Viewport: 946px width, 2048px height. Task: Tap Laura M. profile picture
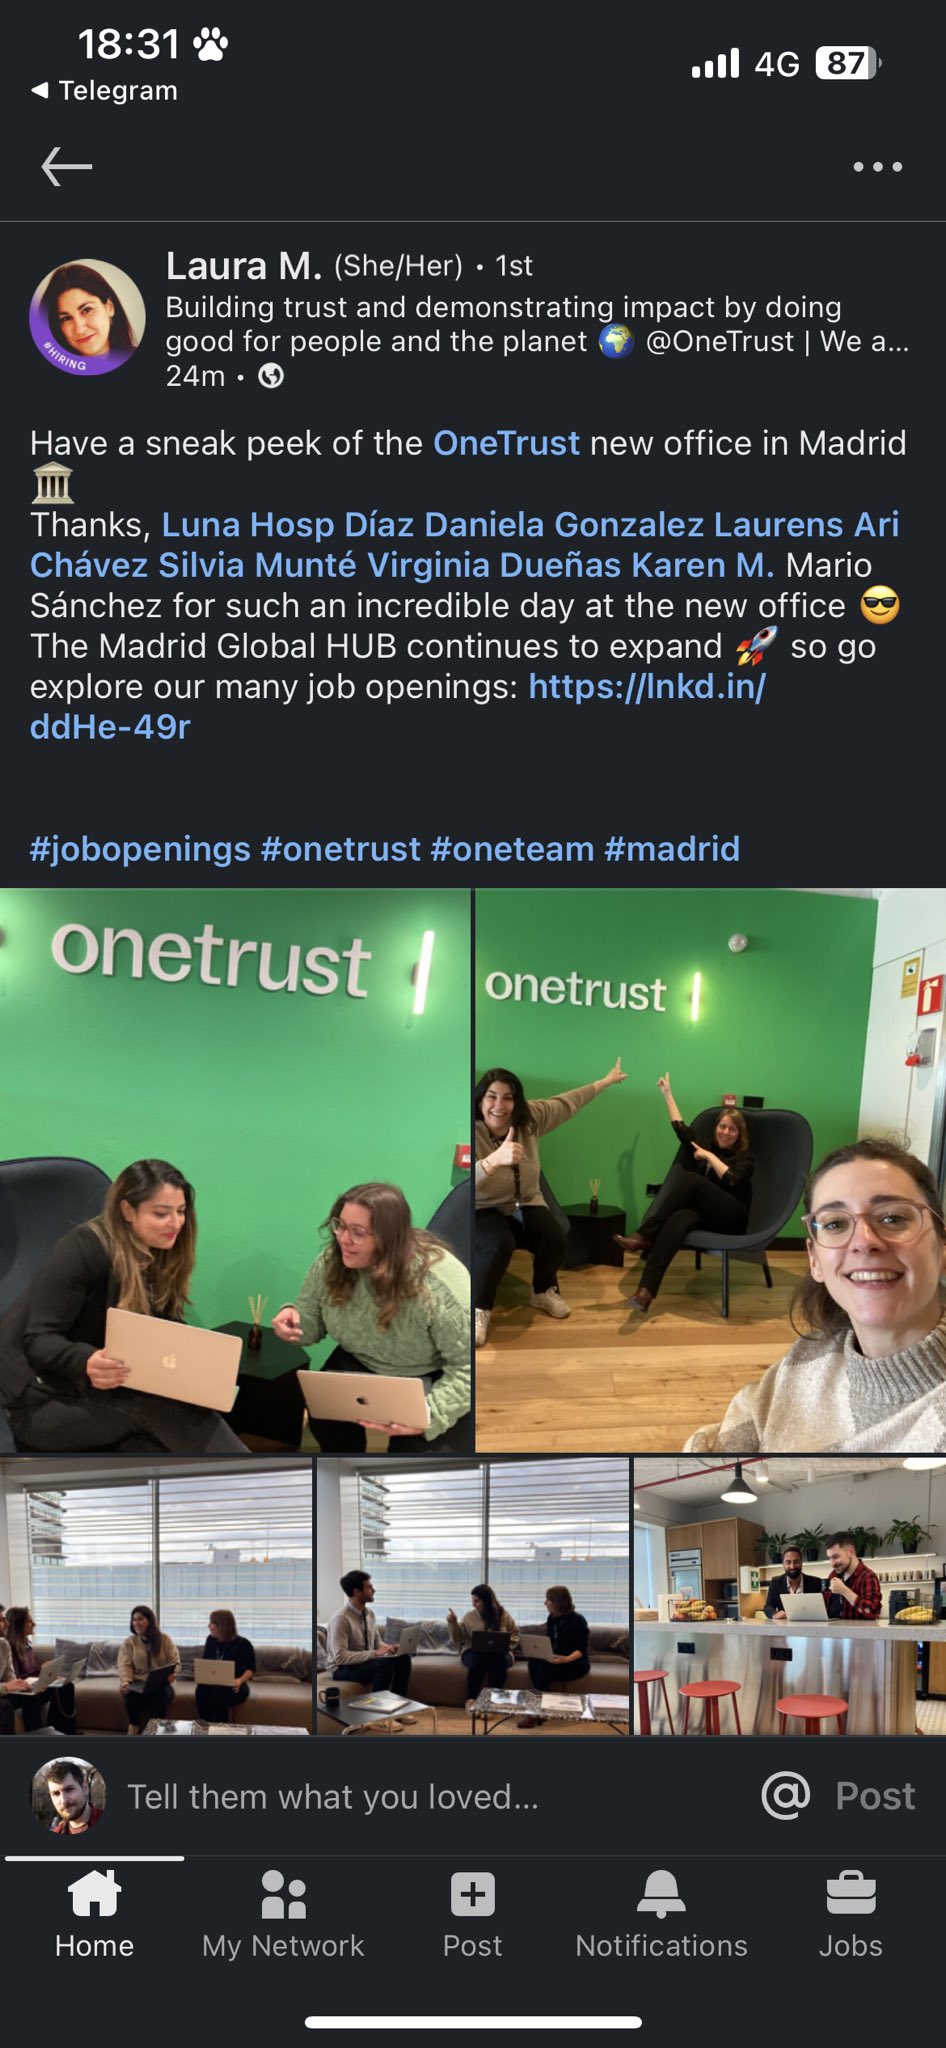pyautogui.click(x=88, y=318)
